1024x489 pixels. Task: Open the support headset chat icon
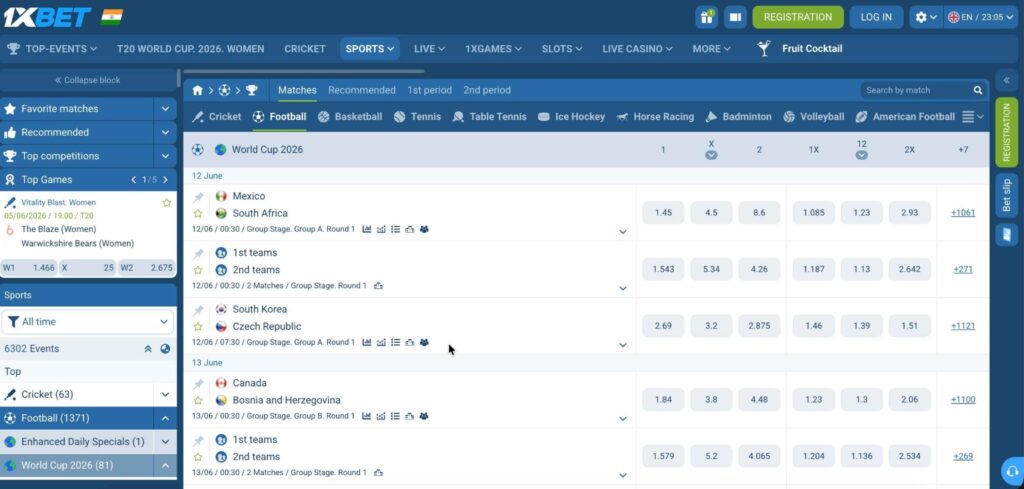pos(1012,471)
